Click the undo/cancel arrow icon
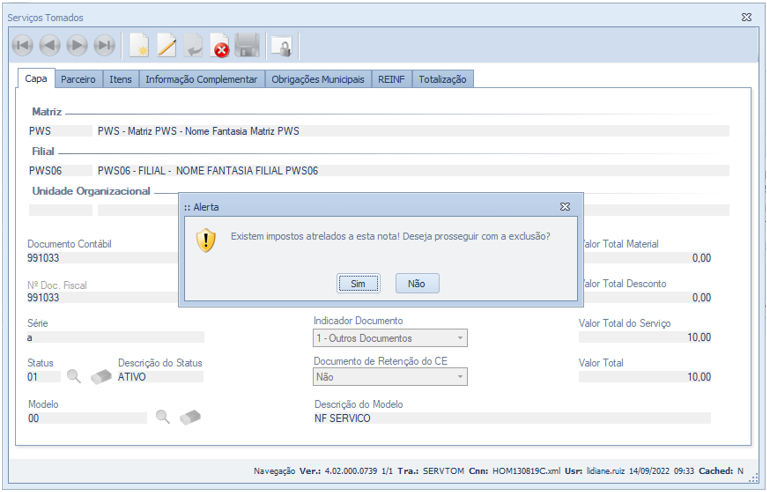This screenshot has height=492, width=767. click(x=193, y=45)
